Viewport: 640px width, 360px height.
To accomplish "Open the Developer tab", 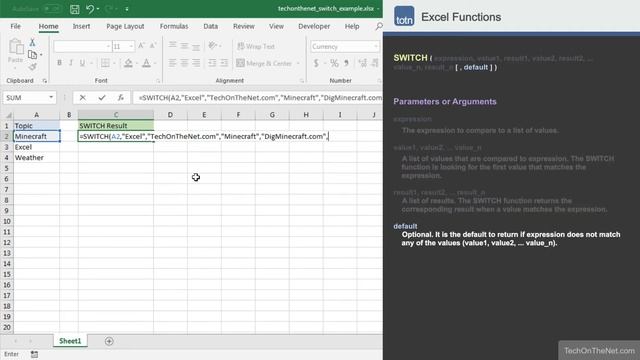I will point(314,26).
